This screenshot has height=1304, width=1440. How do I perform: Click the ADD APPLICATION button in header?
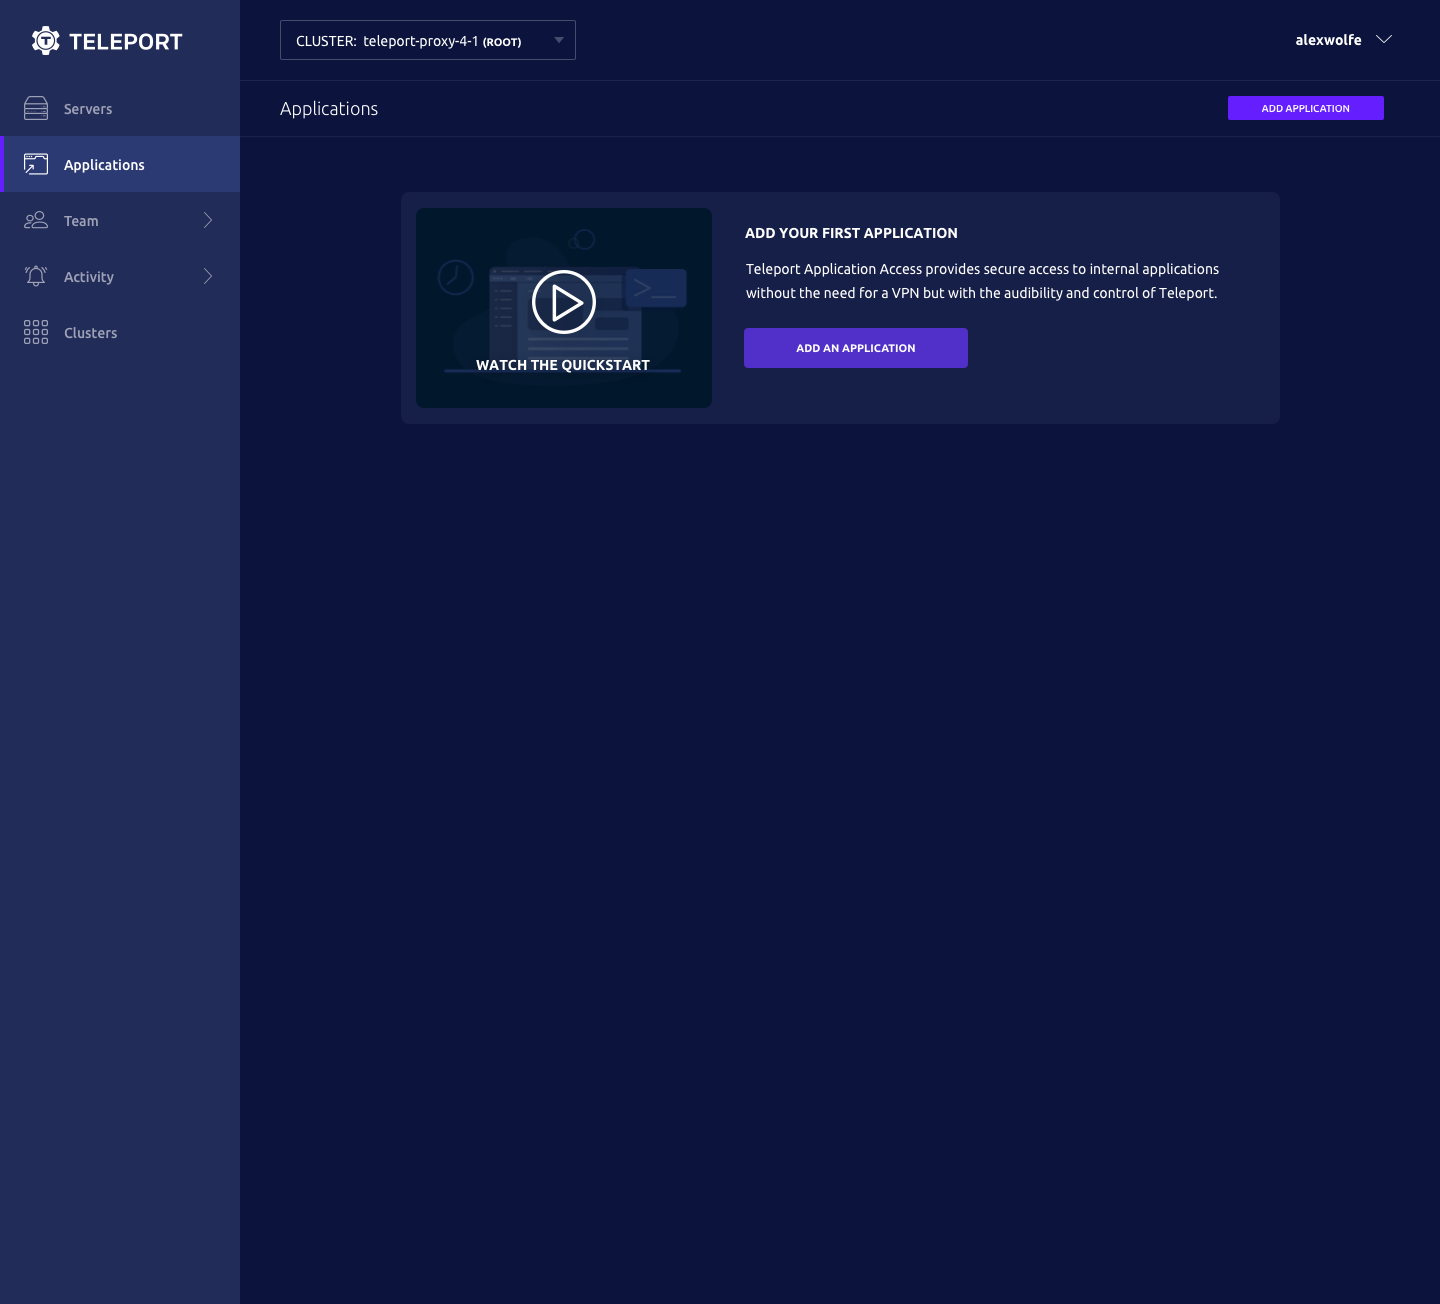1305,108
